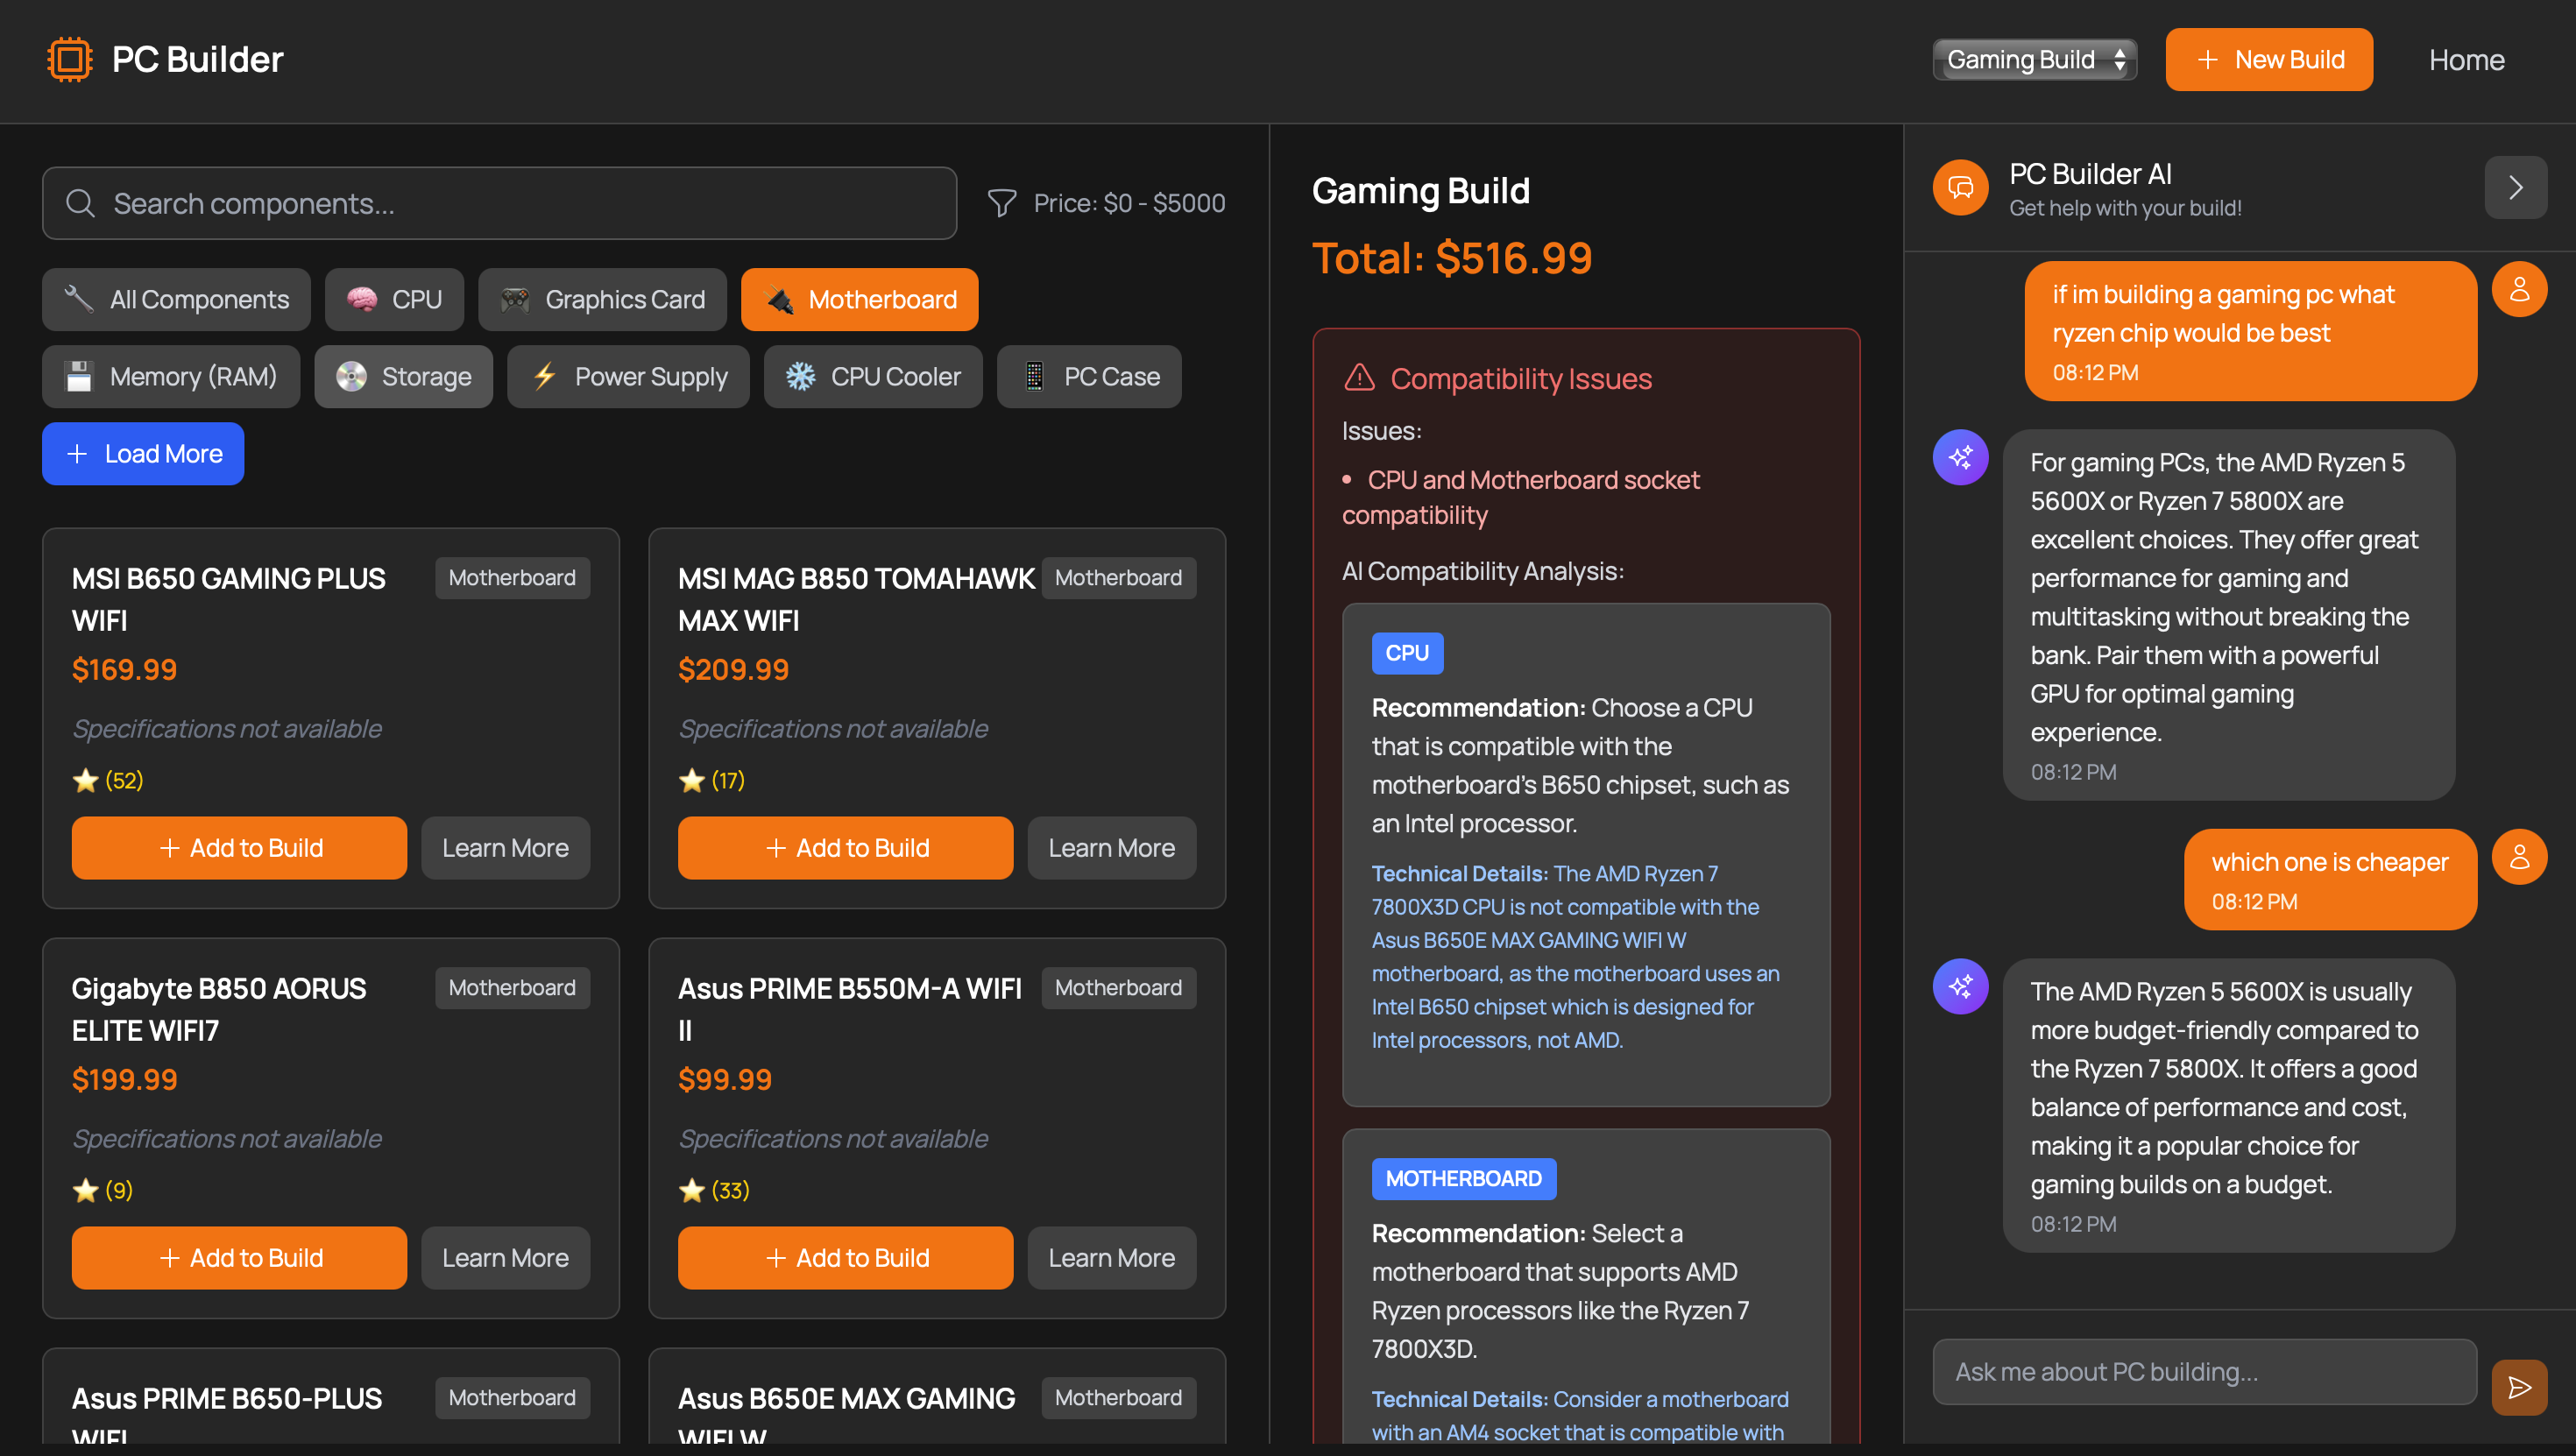Click the star rating on MSI B650 GAMING PLUS
The image size is (2576, 1456).
coord(86,780)
